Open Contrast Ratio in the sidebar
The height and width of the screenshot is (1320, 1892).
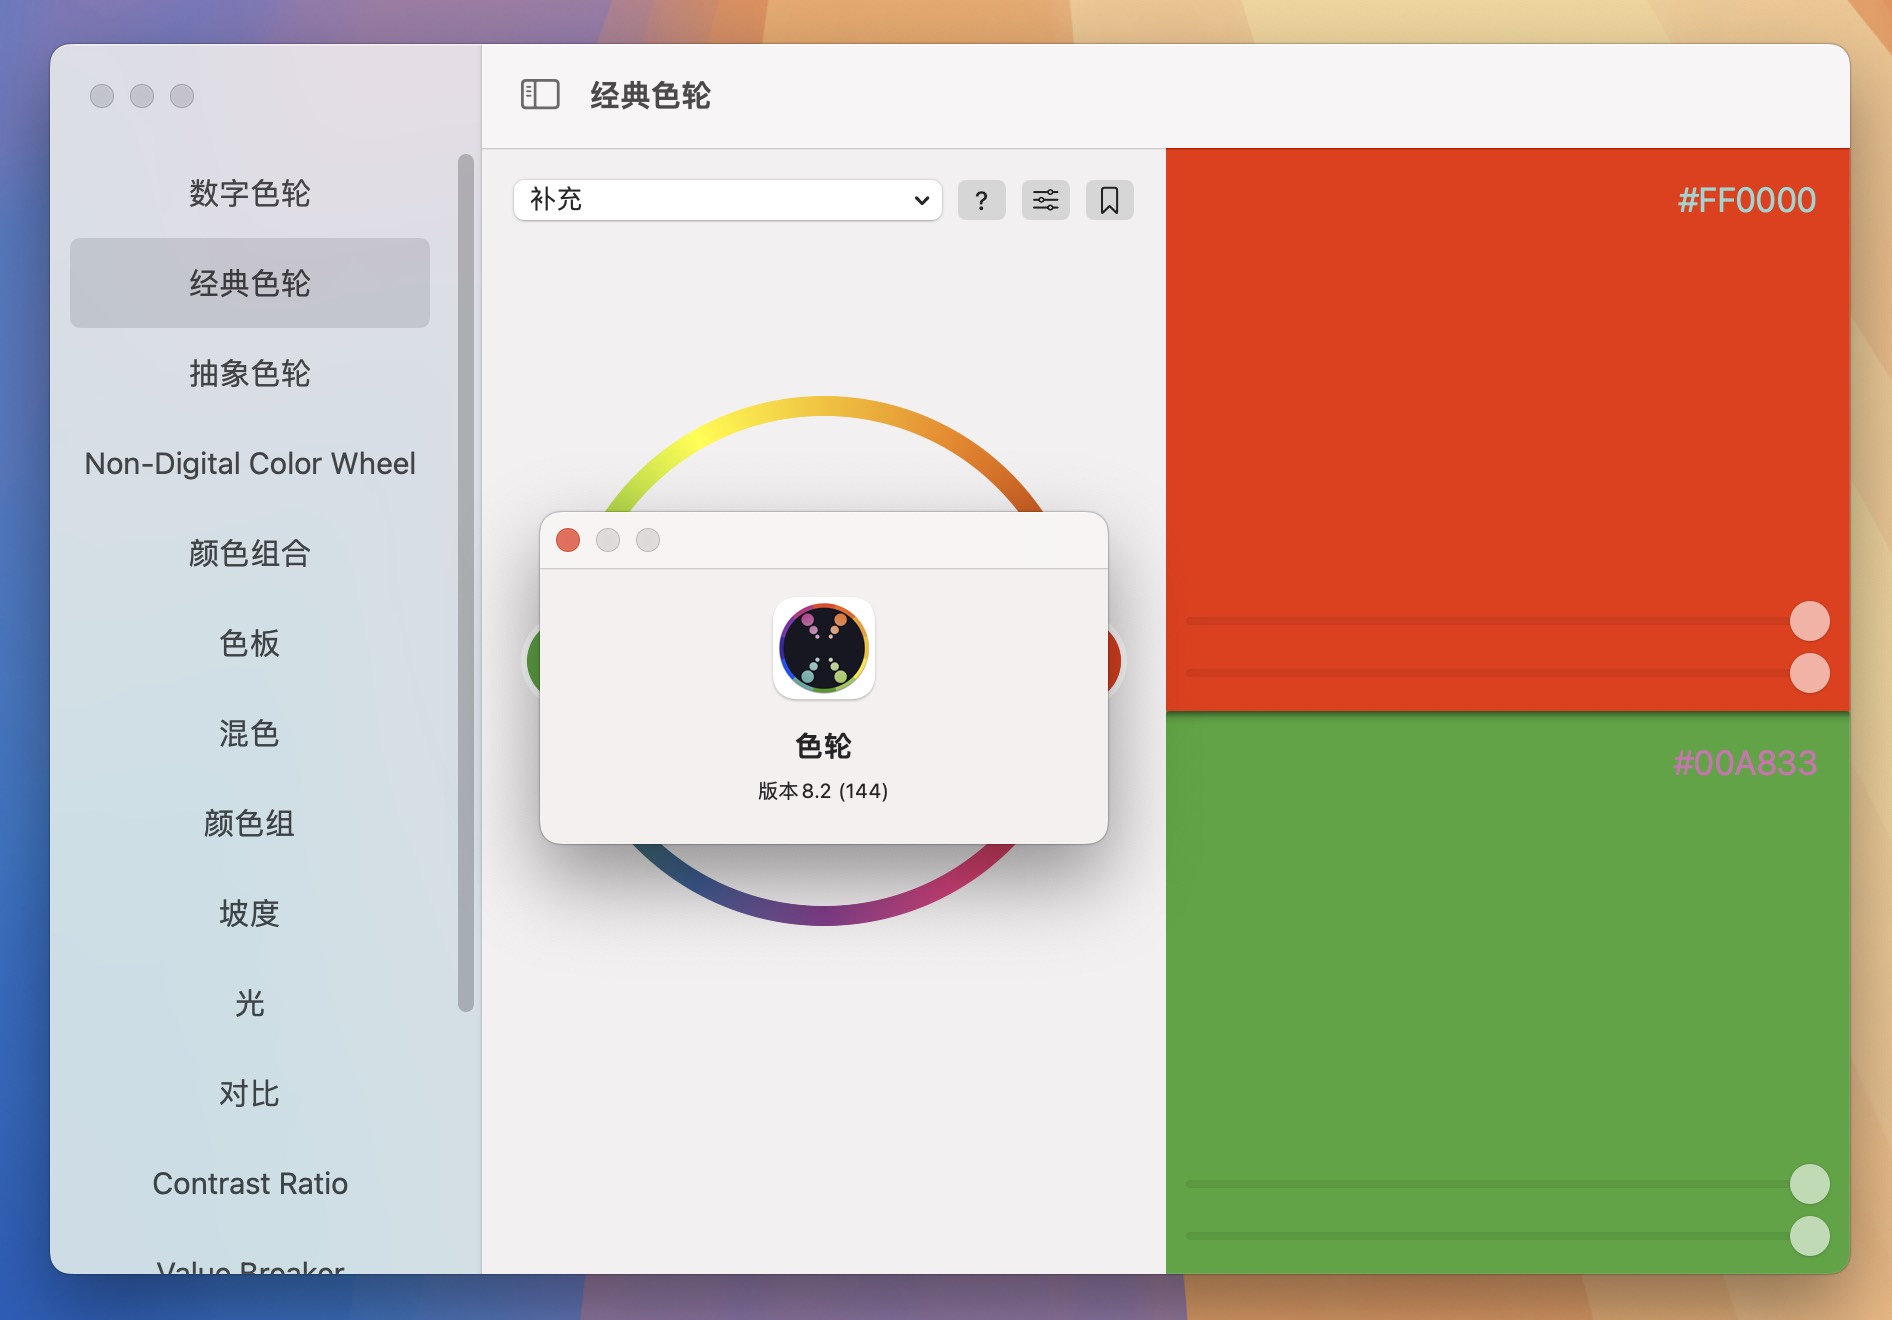(x=250, y=1183)
